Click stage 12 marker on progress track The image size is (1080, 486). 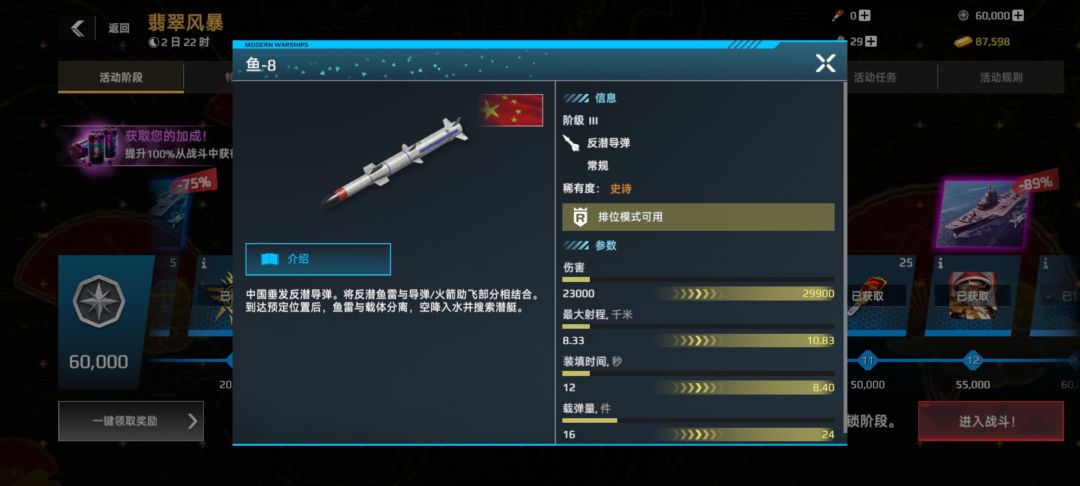tap(973, 361)
